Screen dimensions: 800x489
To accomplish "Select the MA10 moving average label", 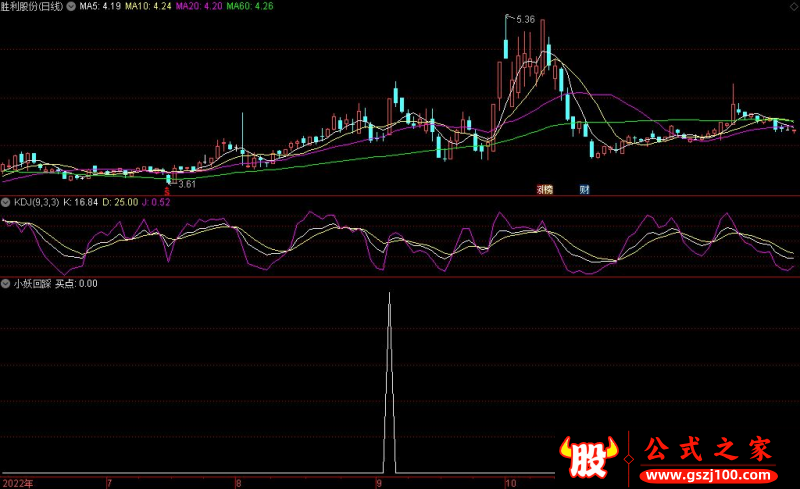I will click(144, 7).
